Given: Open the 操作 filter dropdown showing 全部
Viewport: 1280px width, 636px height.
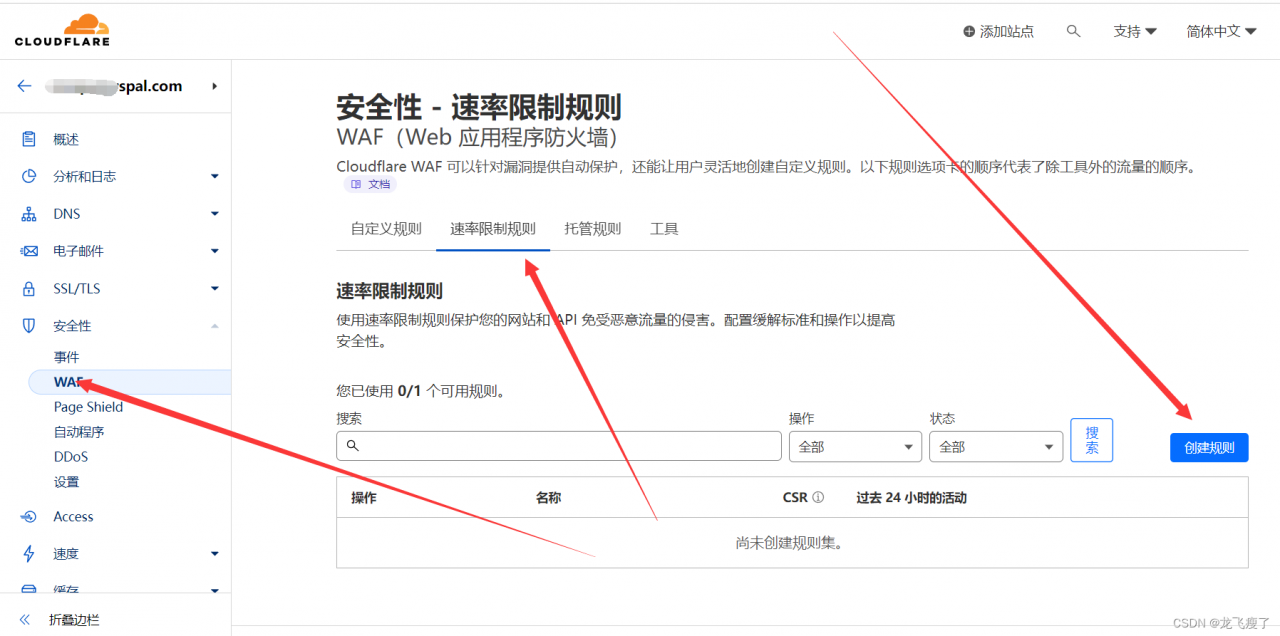Looking at the screenshot, I should coord(855,446).
